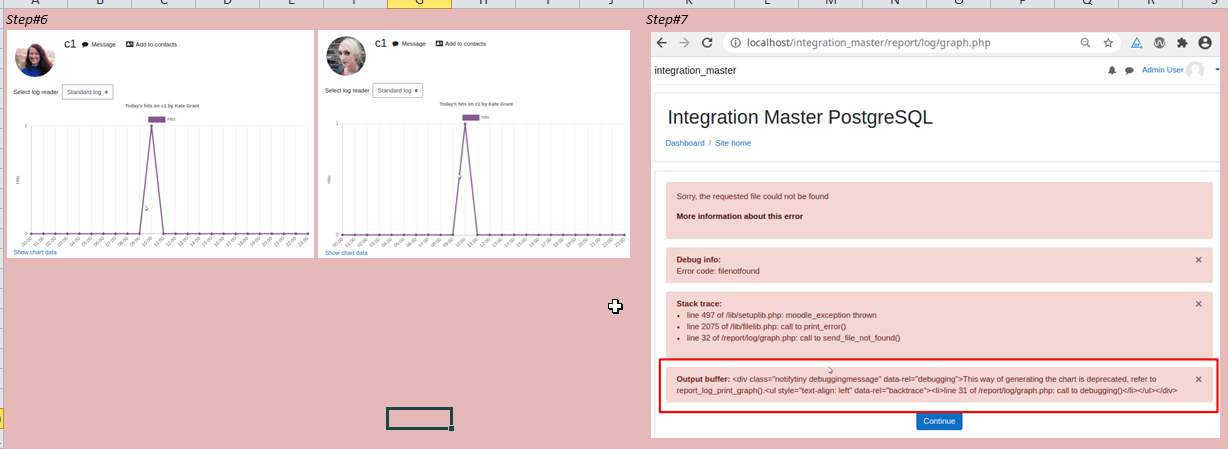This screenshot has width=1228, height=449.
Task: Select column A header
Action: [35, 4]
